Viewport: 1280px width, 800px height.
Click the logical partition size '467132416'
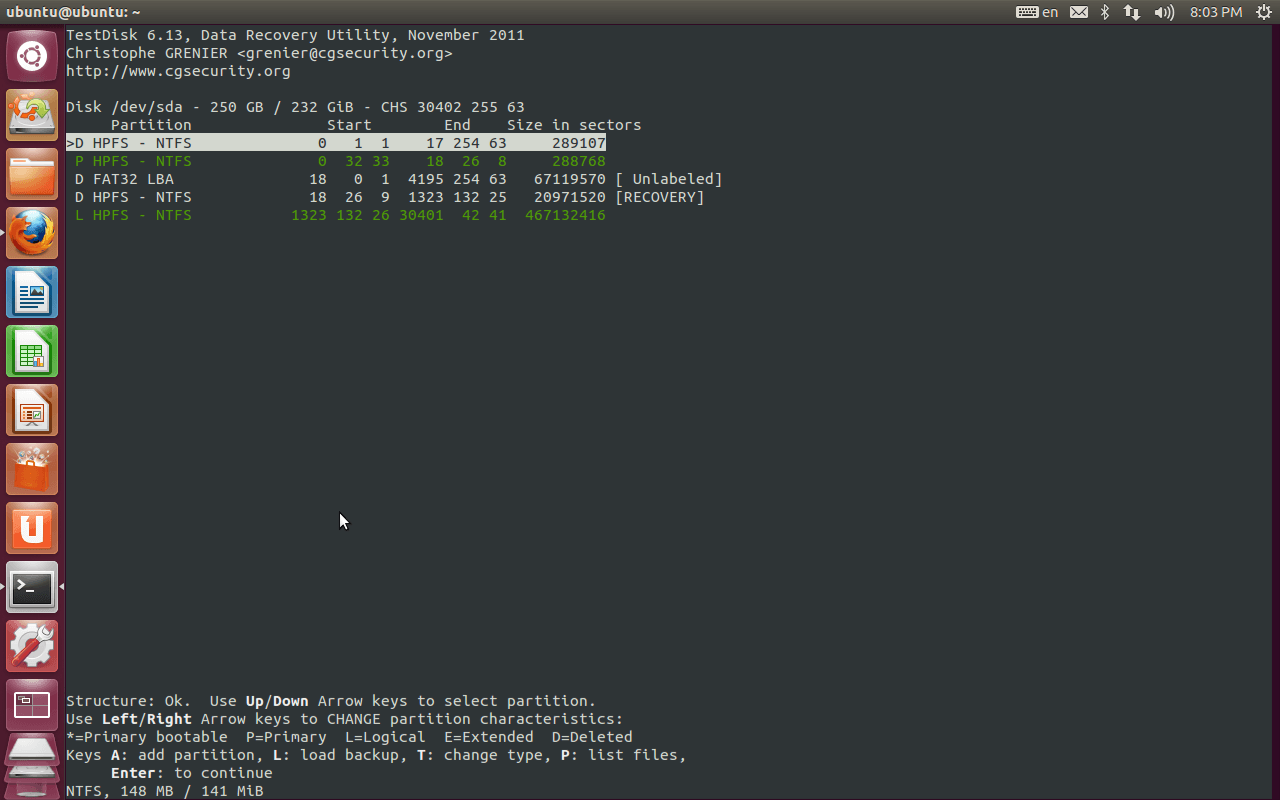[565, 215]
